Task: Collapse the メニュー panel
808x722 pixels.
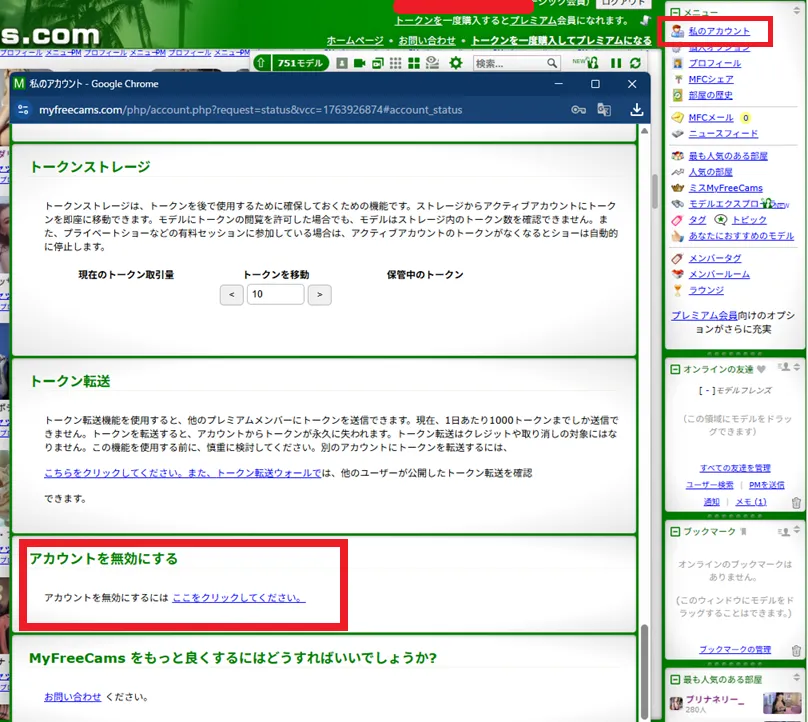Action: pyautogui.click(x=676, y=11)
